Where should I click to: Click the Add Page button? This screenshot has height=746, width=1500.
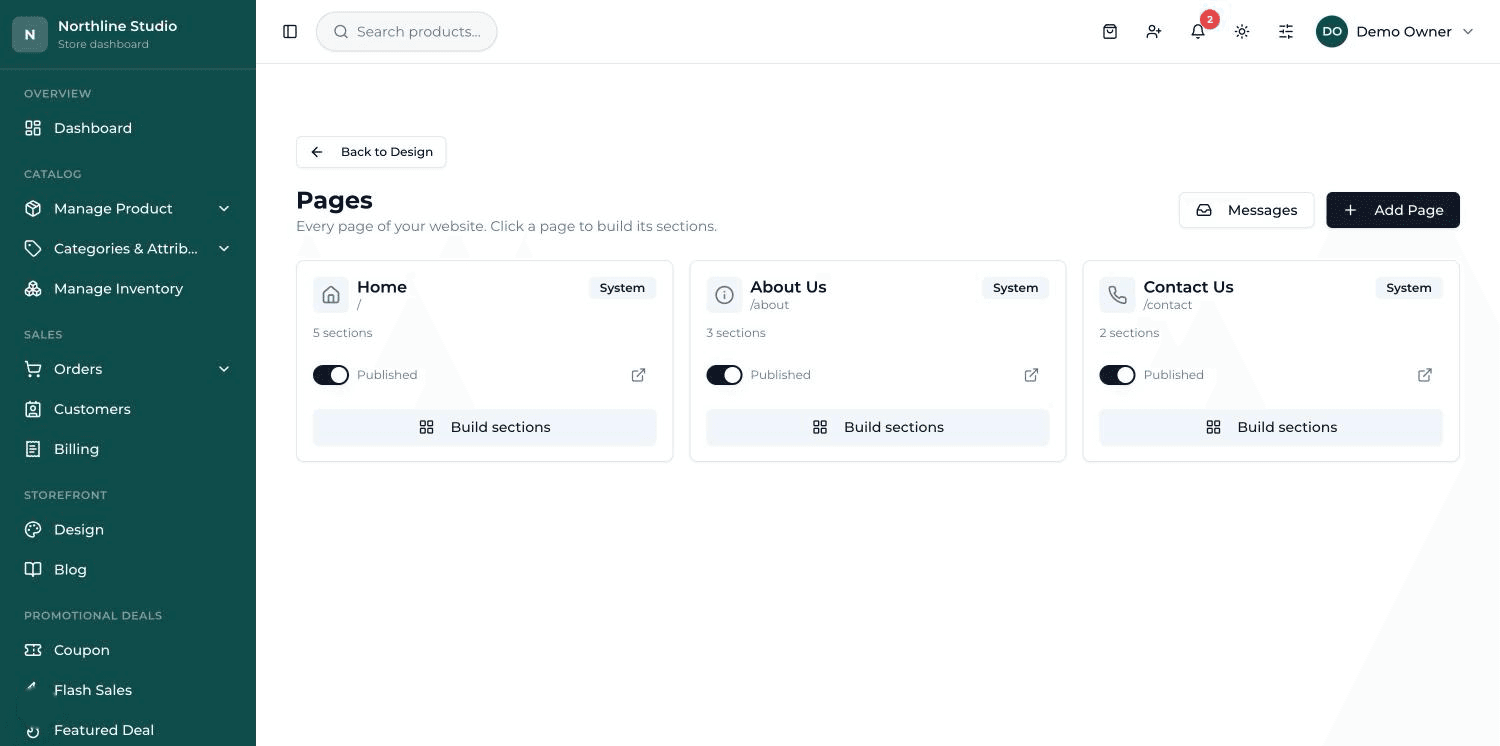tap(1393, 210)
